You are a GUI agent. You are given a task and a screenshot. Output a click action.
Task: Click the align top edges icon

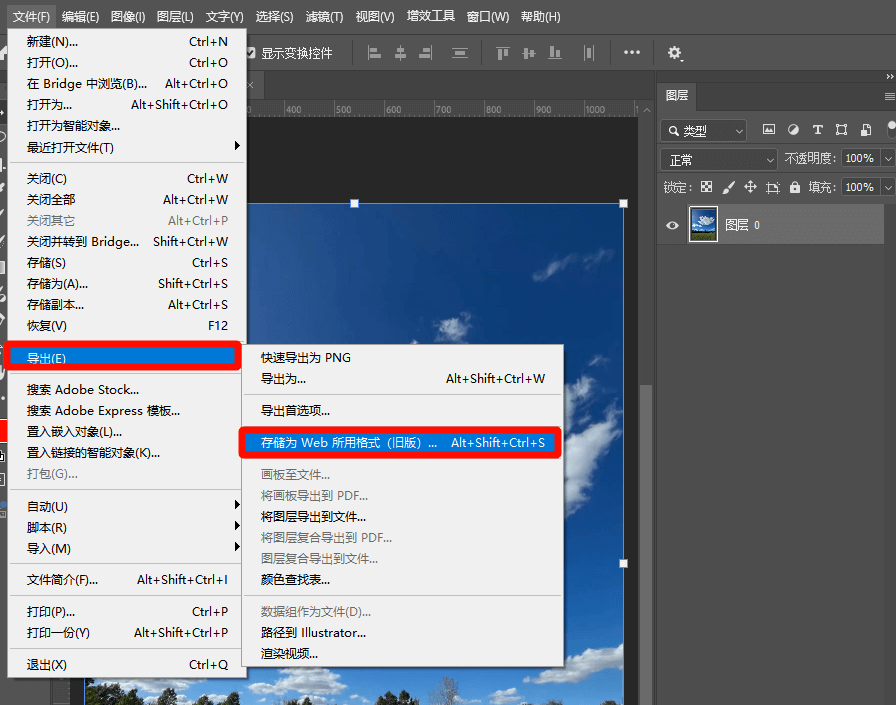[x=503, y=53]
